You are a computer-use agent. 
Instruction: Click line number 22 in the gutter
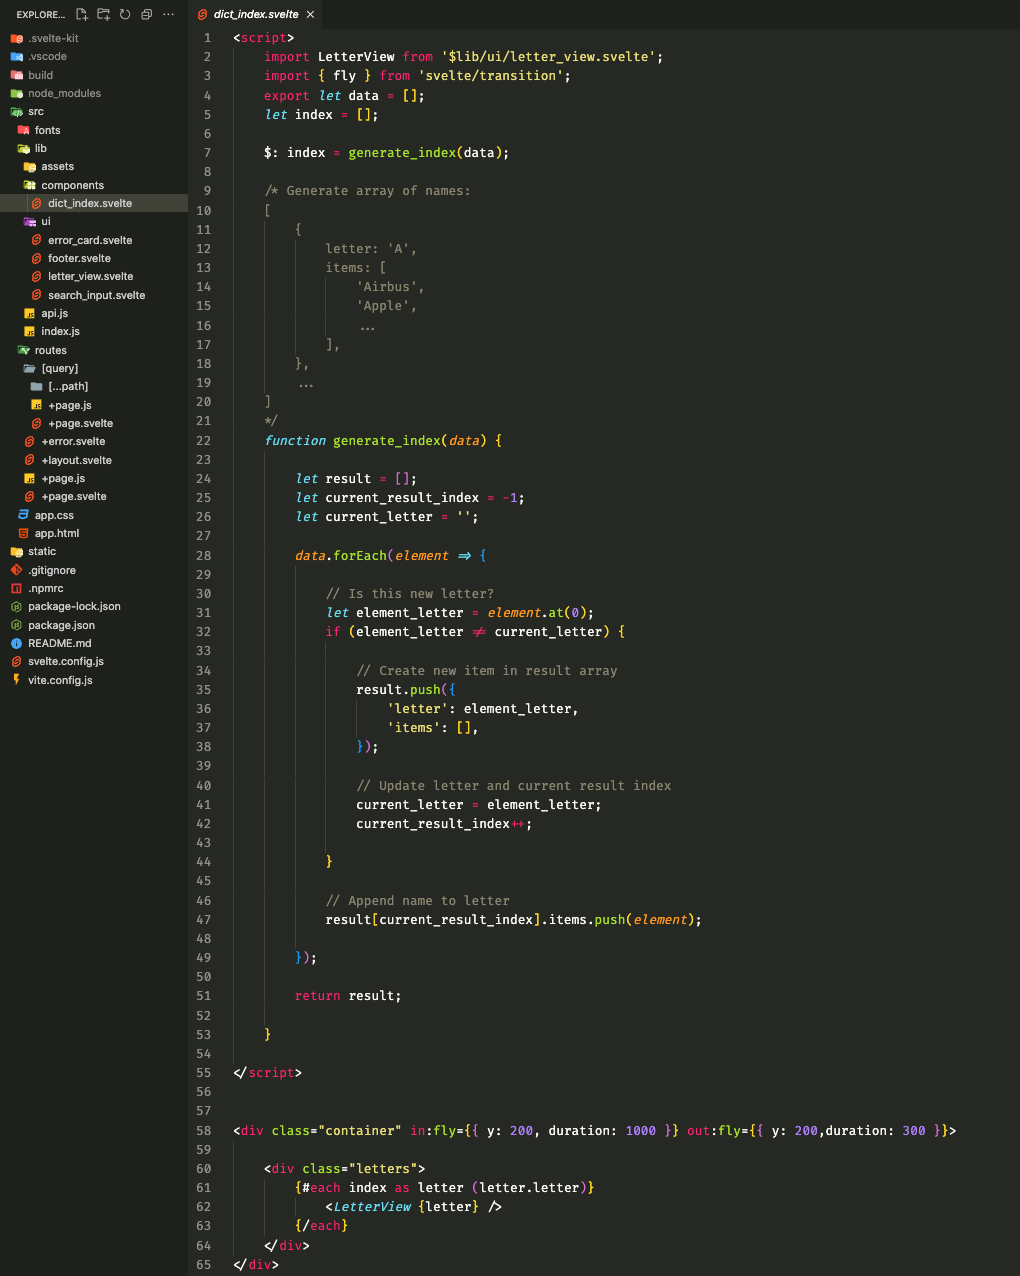pyautogui.click(x=204, y=440)
